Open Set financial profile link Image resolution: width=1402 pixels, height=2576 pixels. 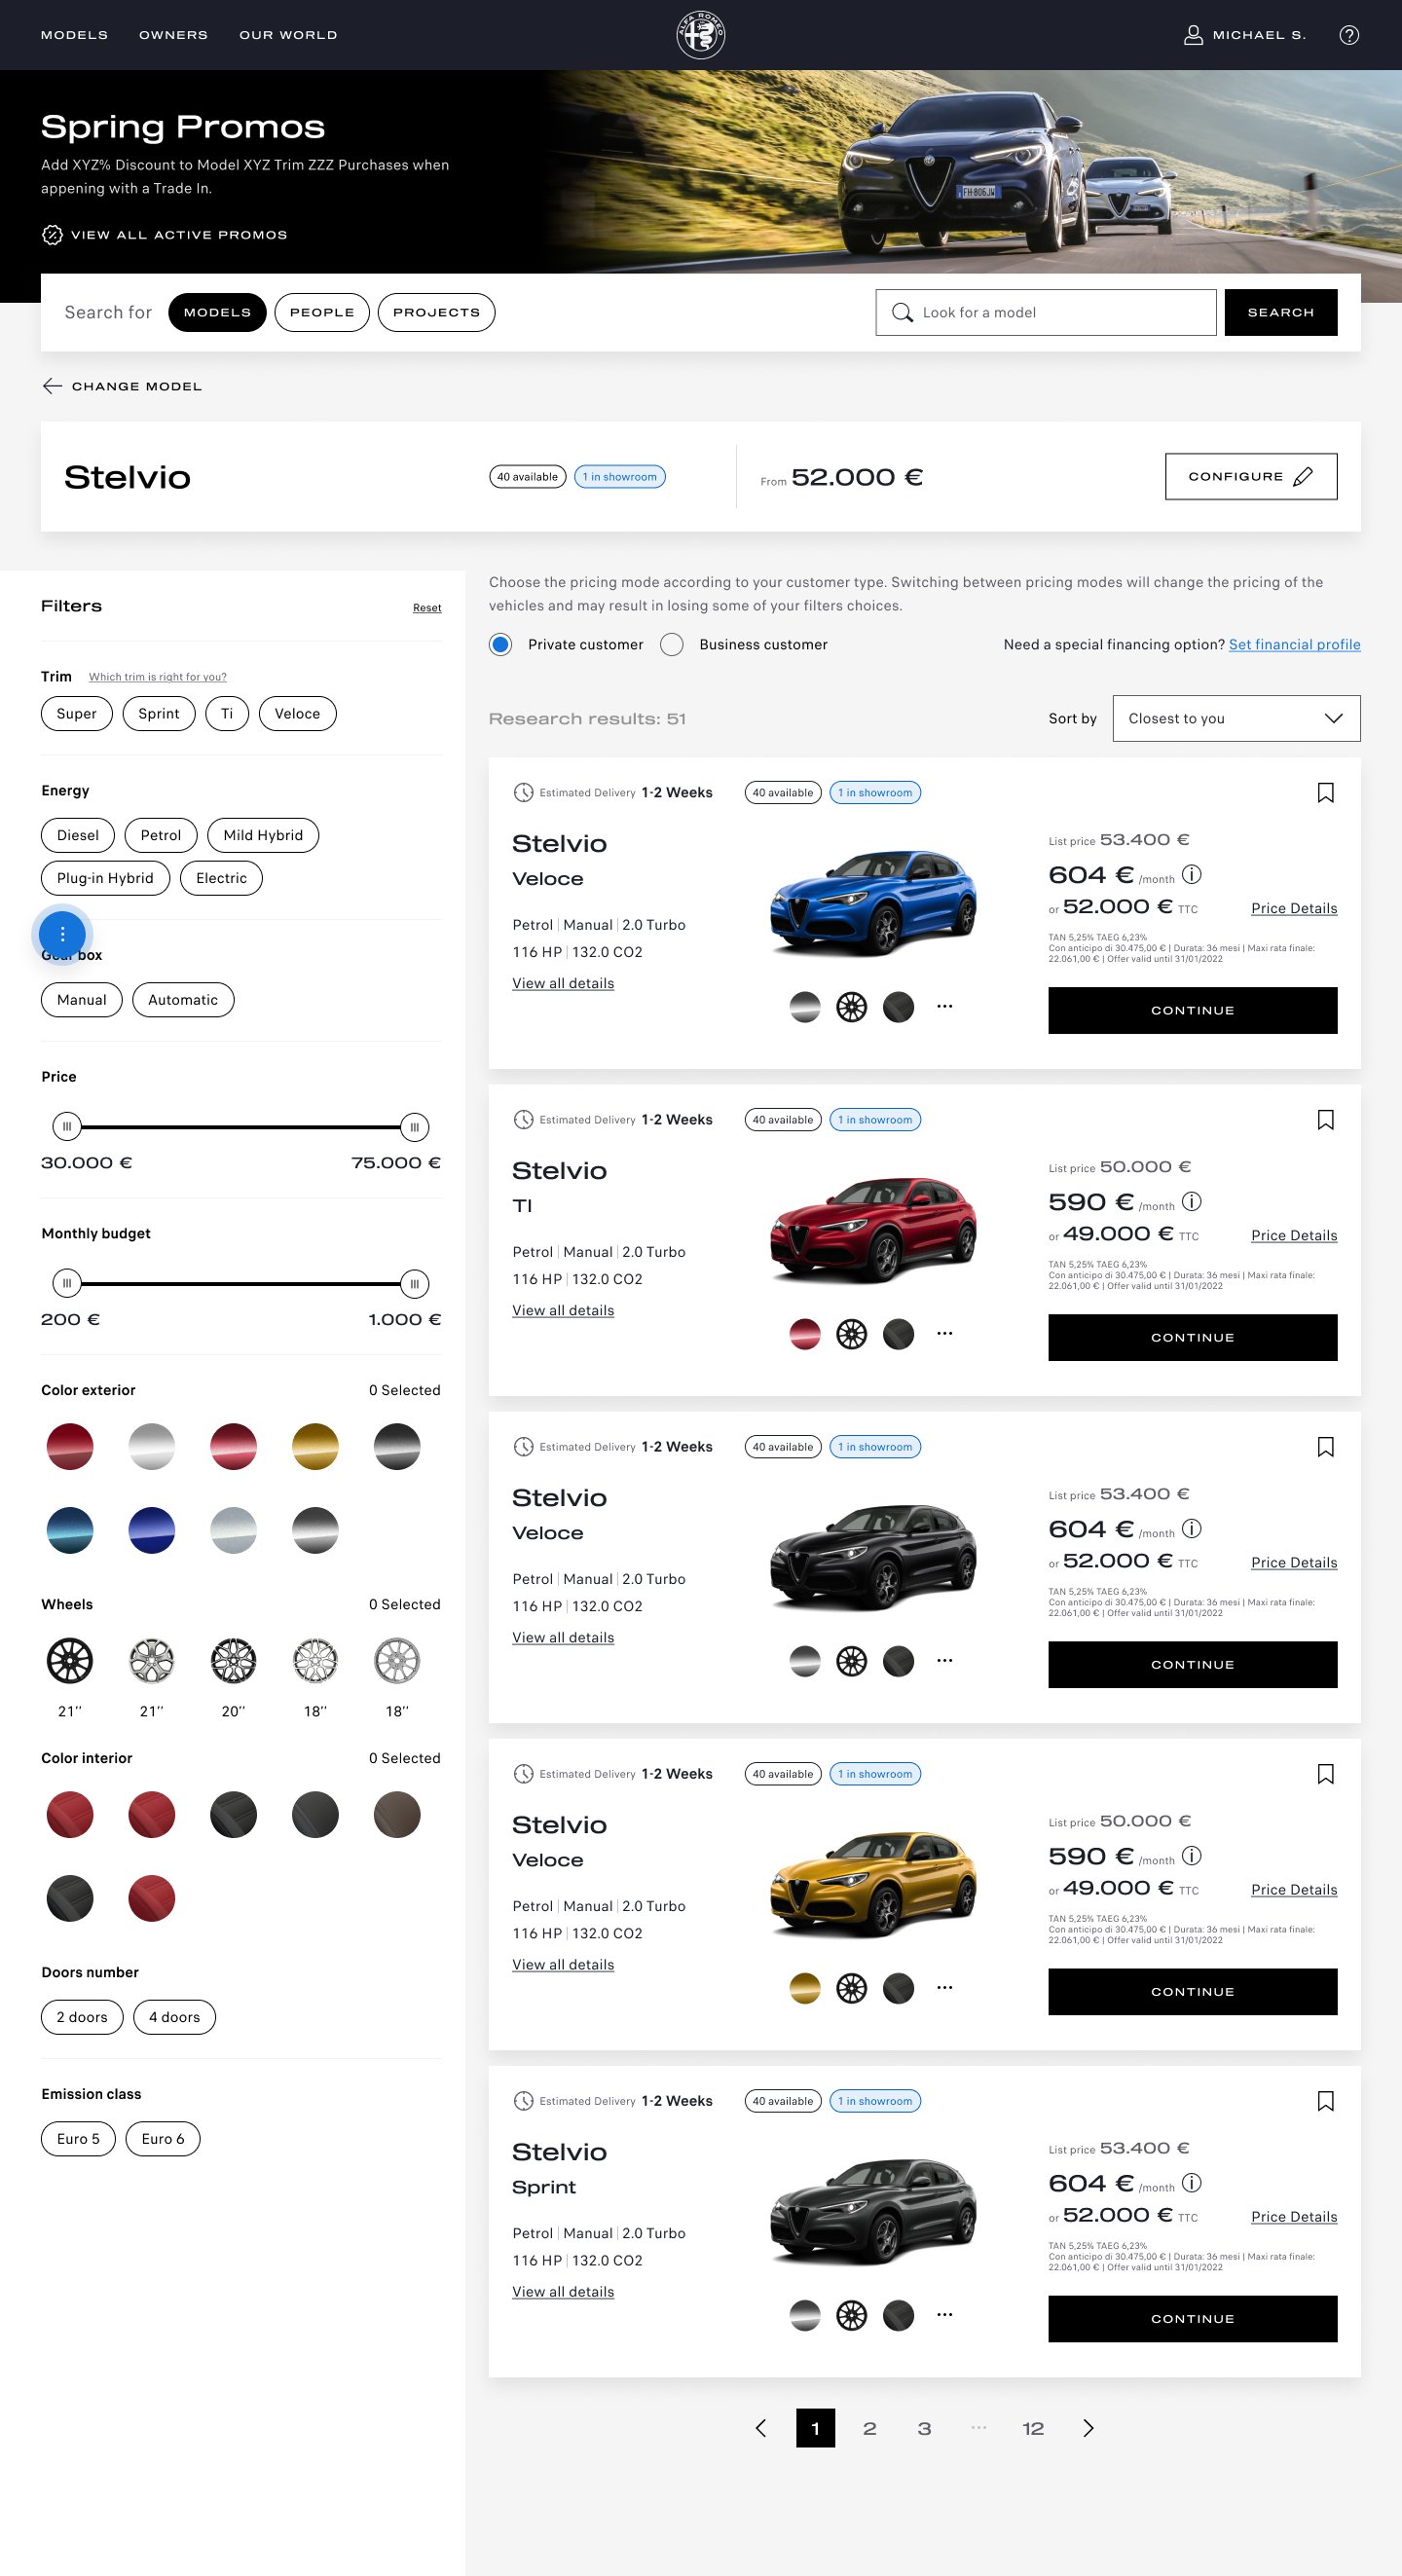(x=1294, y=645)
